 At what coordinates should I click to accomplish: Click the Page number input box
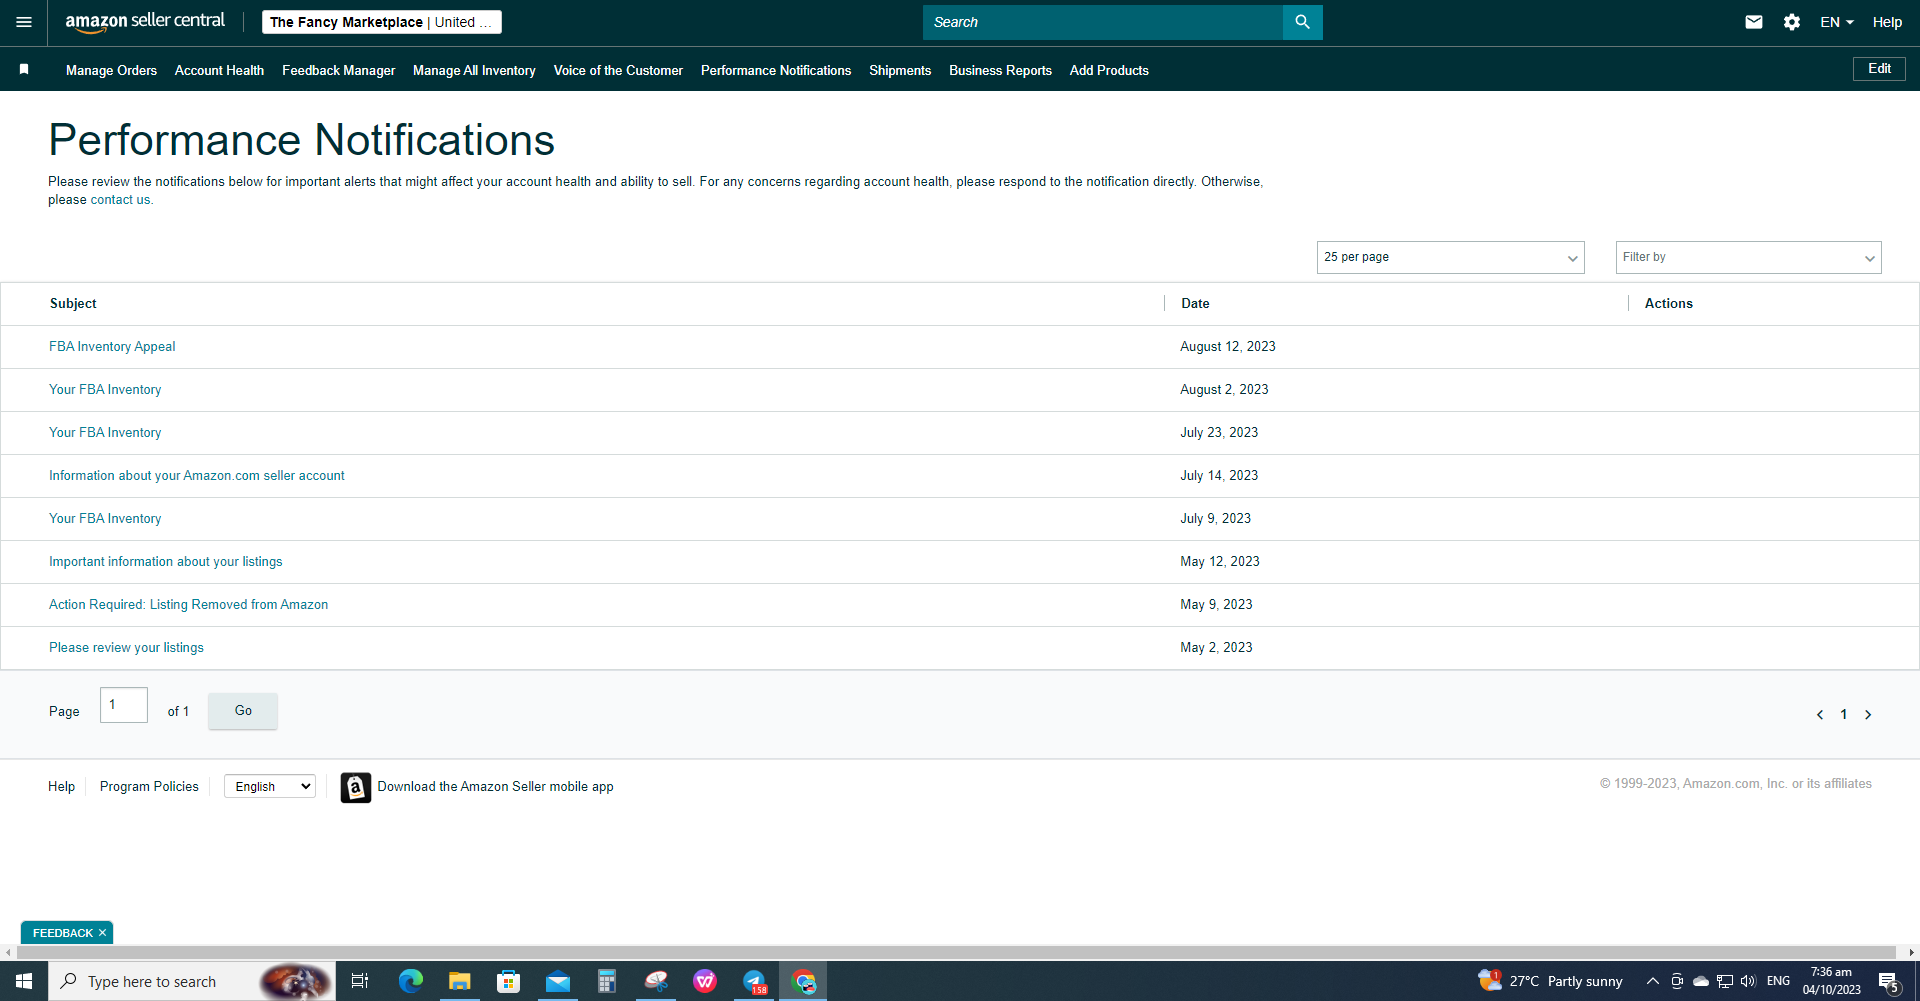point(124,705)
